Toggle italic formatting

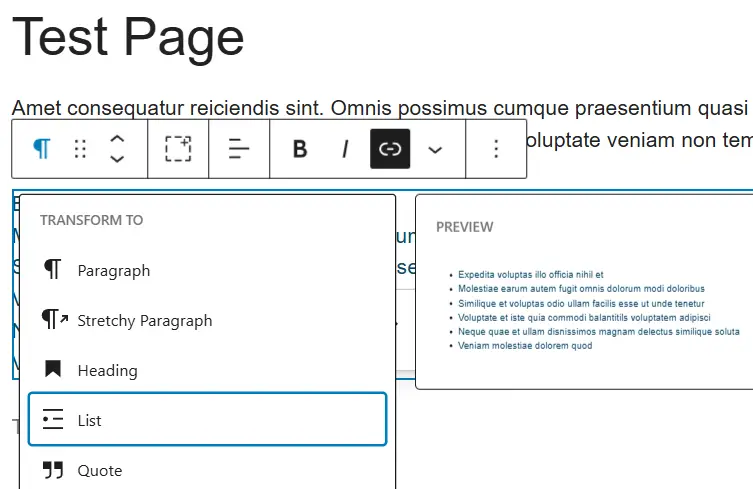pyautogui.click(x=345, y=149)
